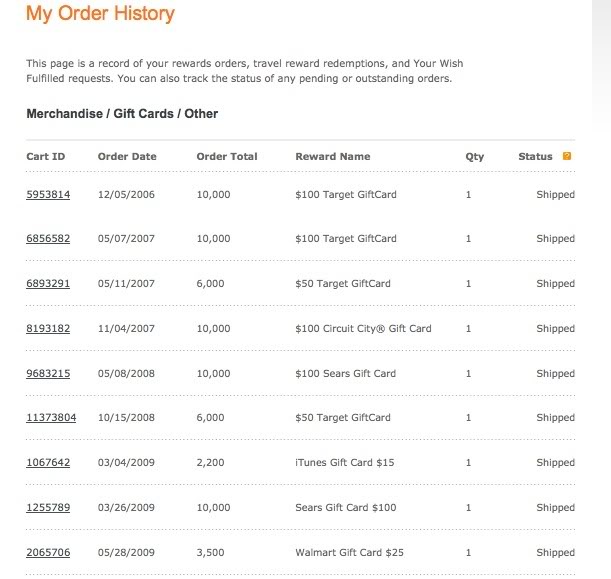Click Merchandise / Gift Cards / Other heading
This screenshot has width=611, height=579.
pos(122,114)
